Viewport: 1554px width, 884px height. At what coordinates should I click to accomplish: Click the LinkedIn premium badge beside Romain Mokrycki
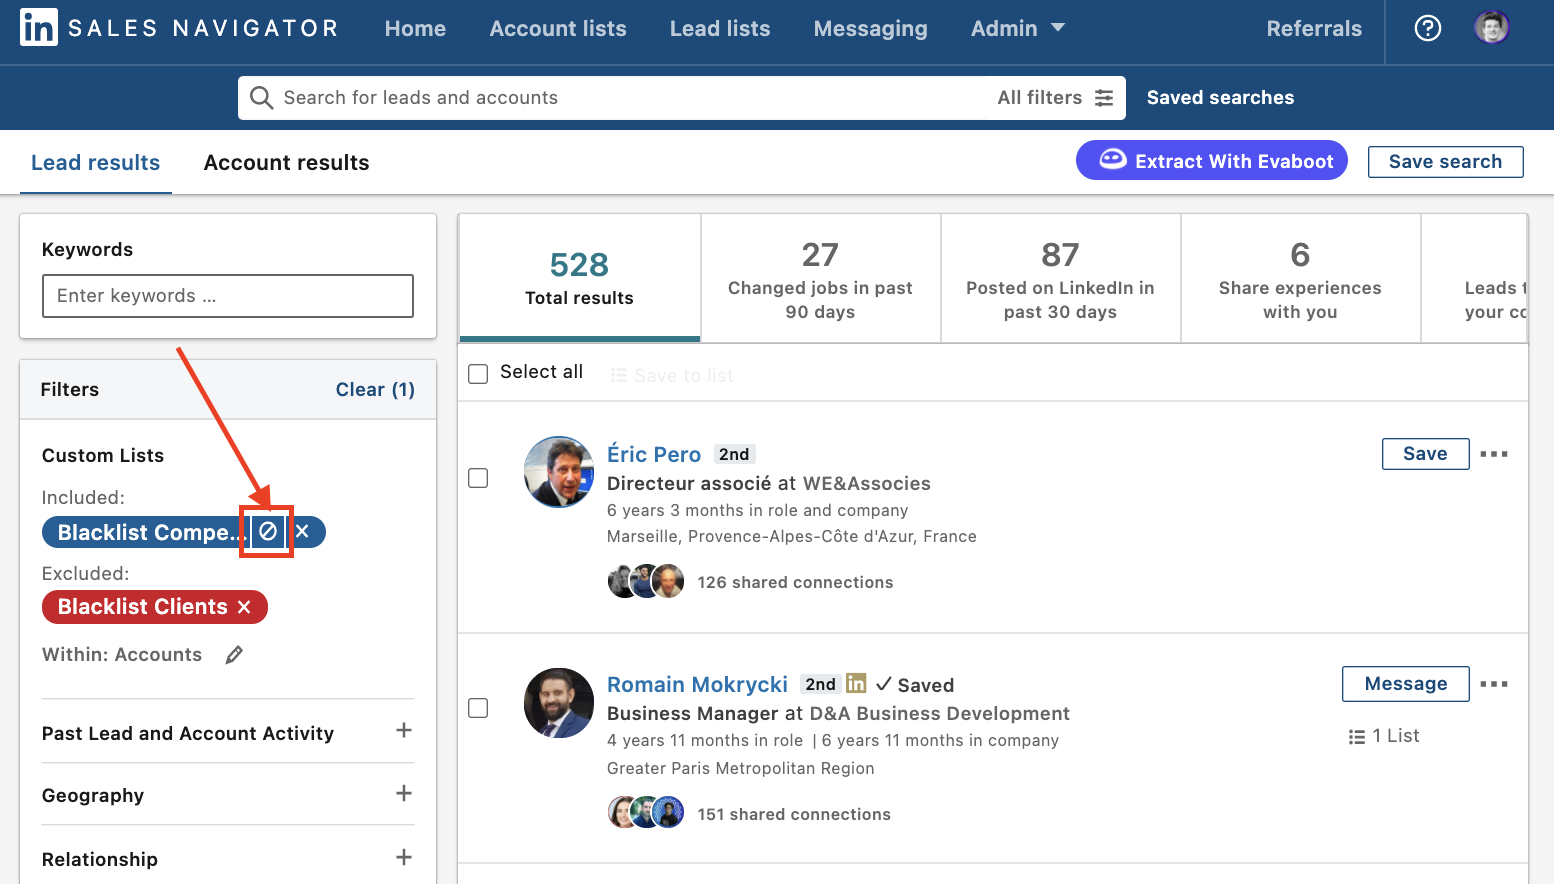[x=856, y=683]
